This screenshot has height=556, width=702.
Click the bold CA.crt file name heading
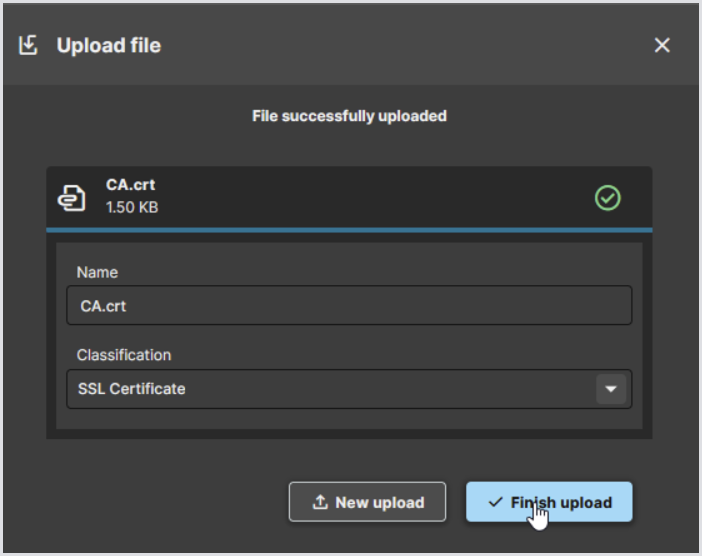(x=130, y=185)
